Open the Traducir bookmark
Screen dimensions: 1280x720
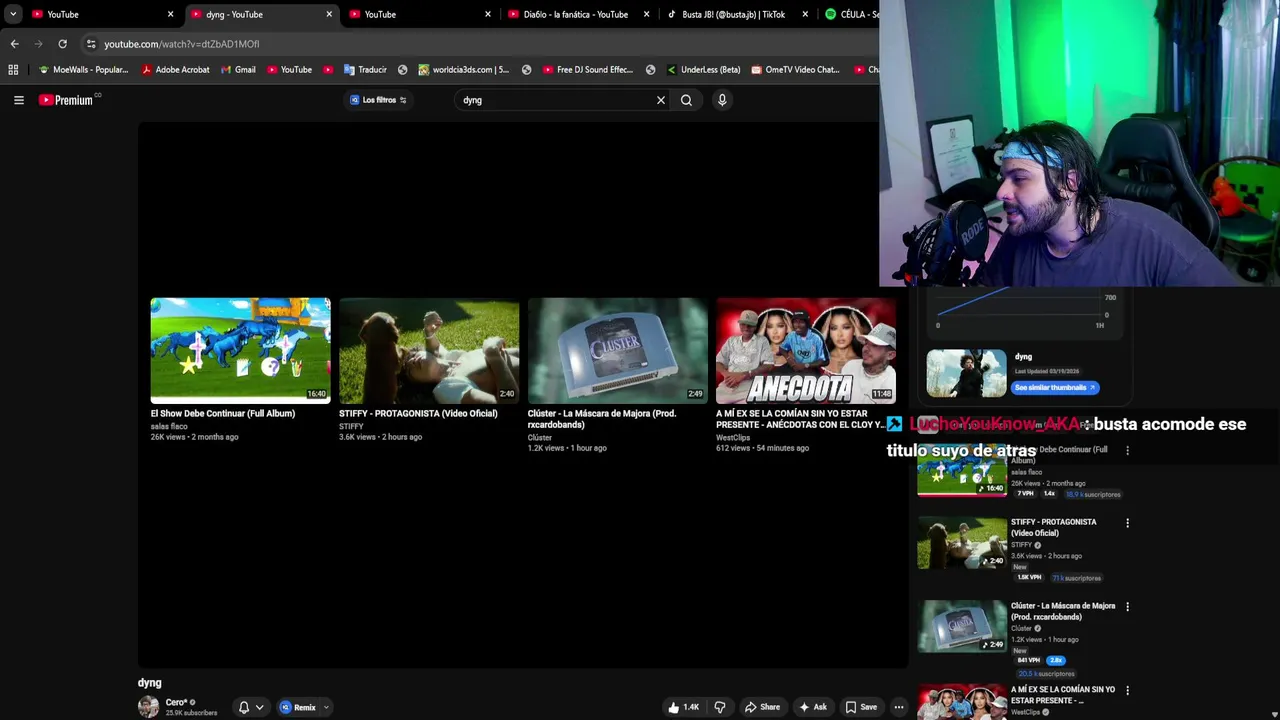(x=365, y=70)
